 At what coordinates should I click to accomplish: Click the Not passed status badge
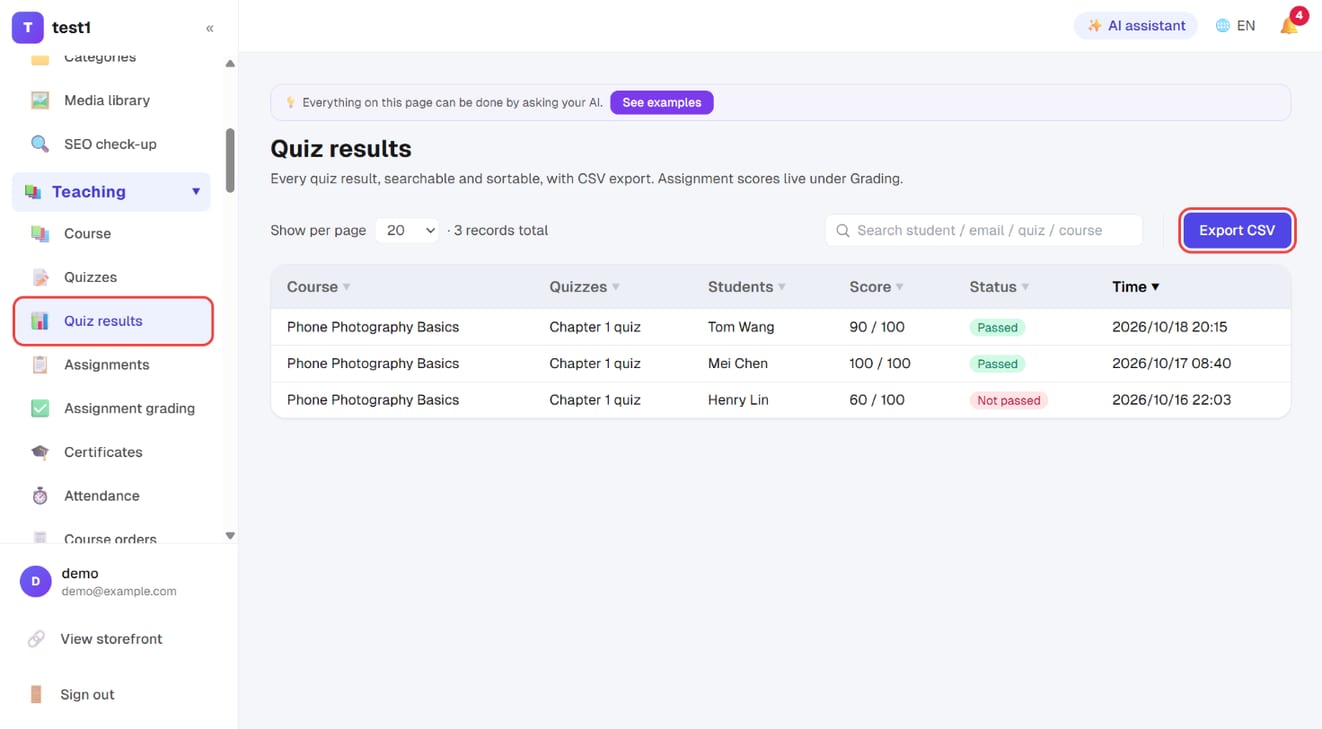point(1008,400)
